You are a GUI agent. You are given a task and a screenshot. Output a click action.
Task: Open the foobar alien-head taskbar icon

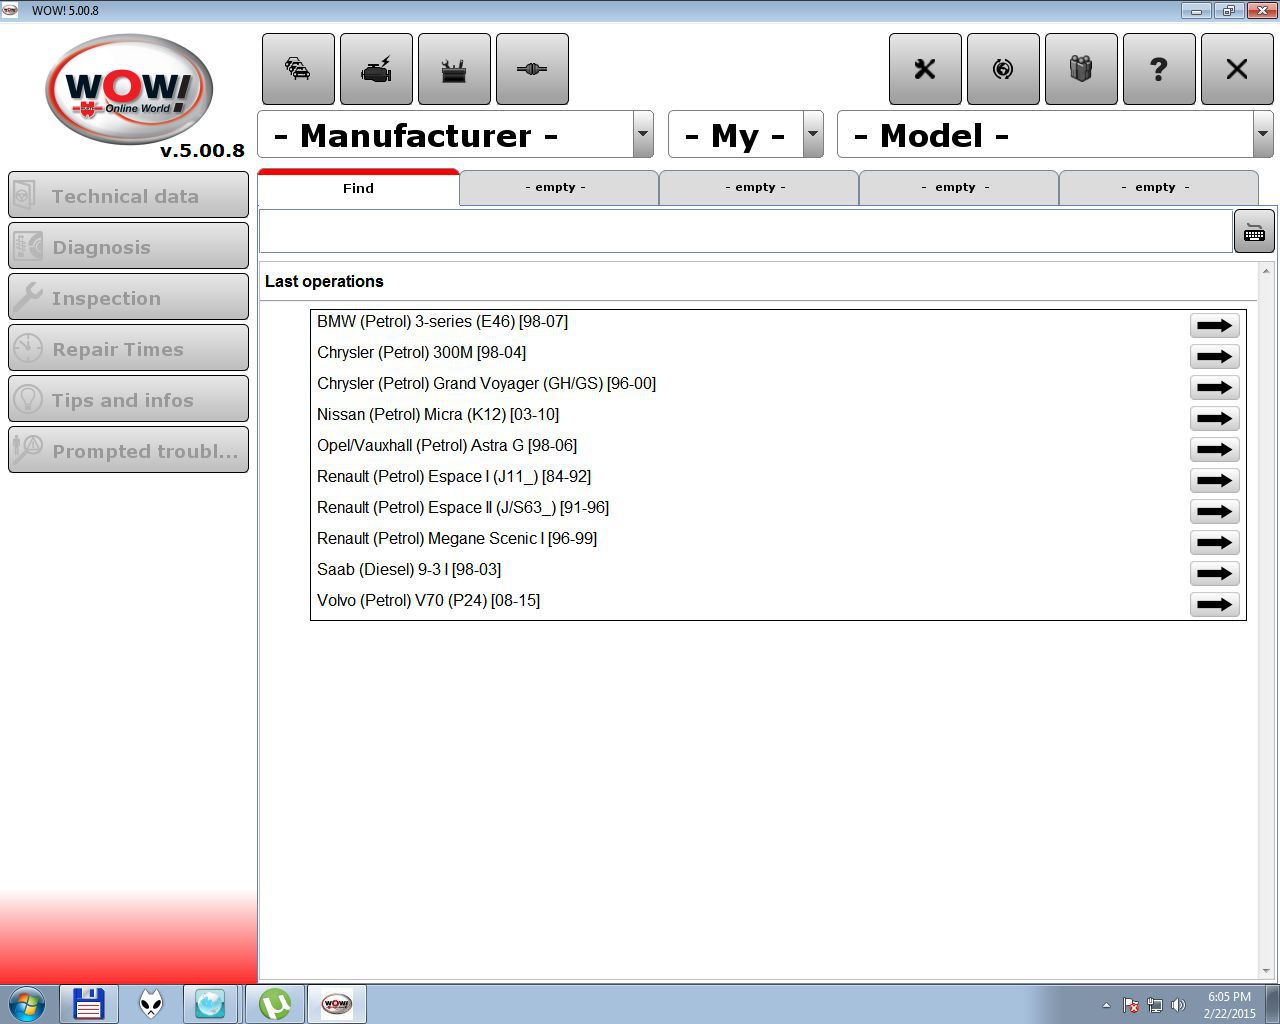(150, 1004)
